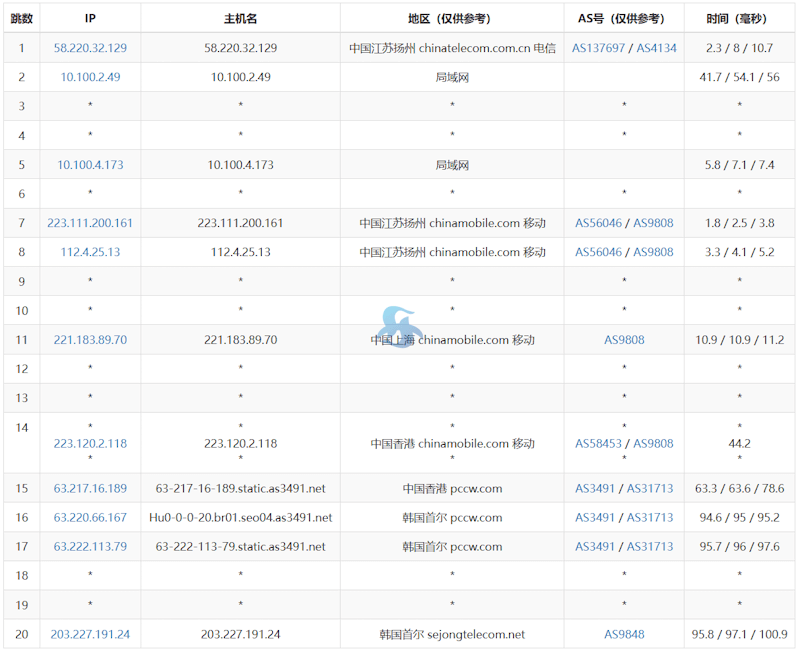Open IP link 203.227.191.24
The width and height of the screenshot is (800, 653).
[90, 634]
